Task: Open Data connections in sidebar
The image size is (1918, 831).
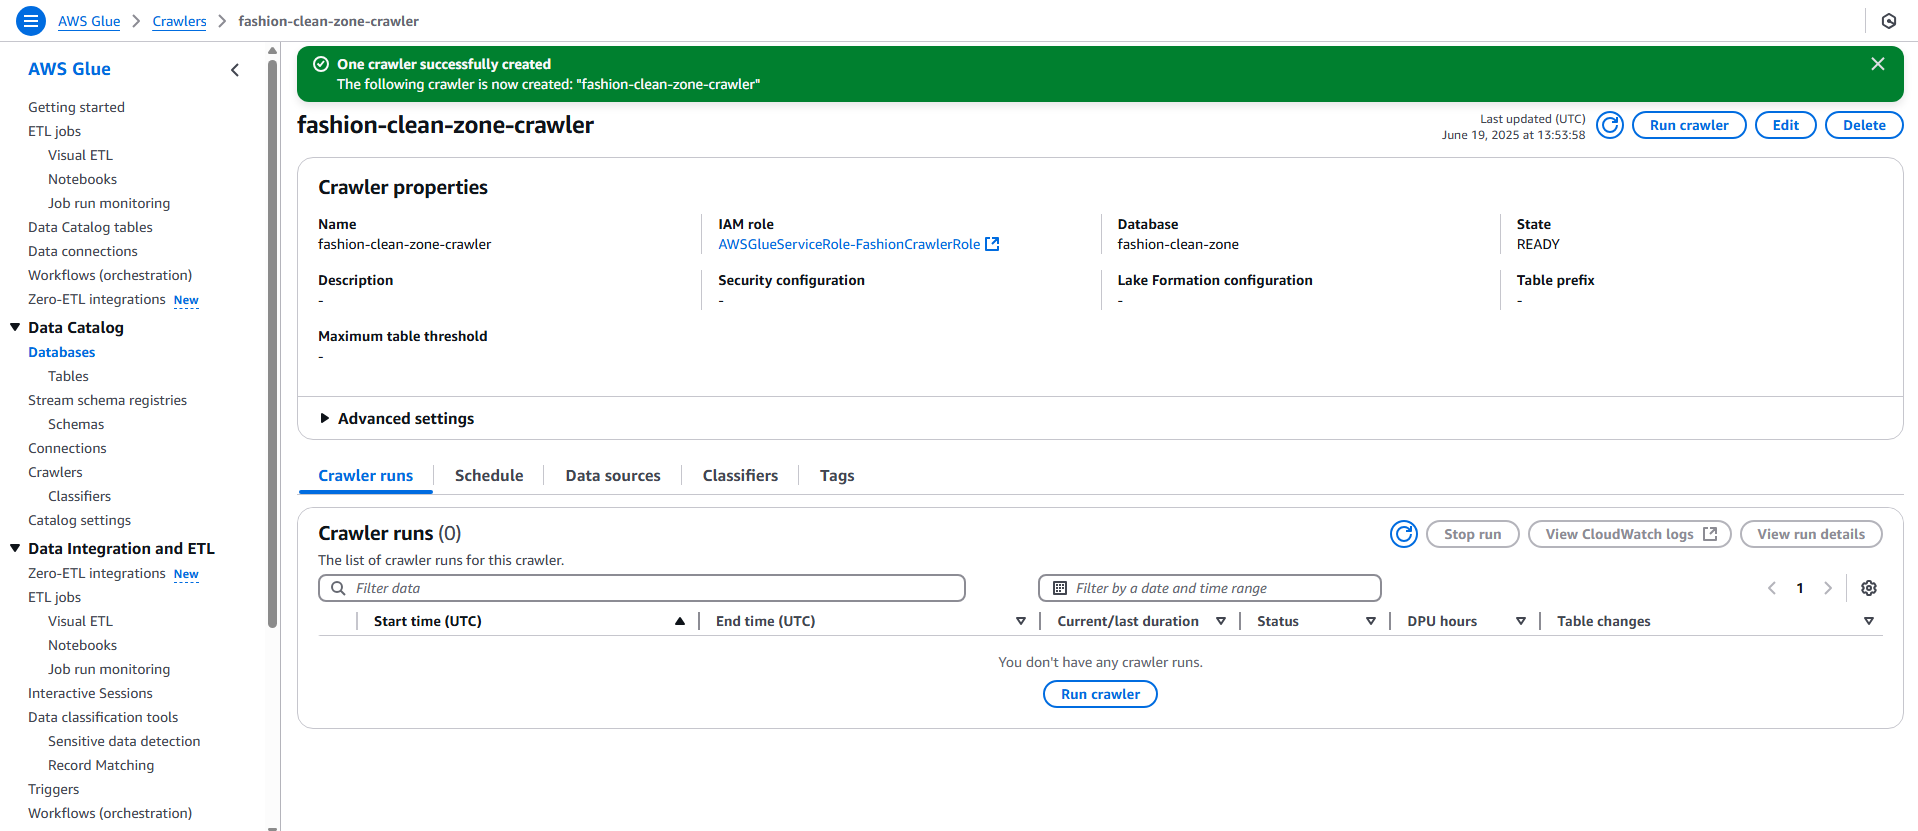Action: tap(83, 251)
